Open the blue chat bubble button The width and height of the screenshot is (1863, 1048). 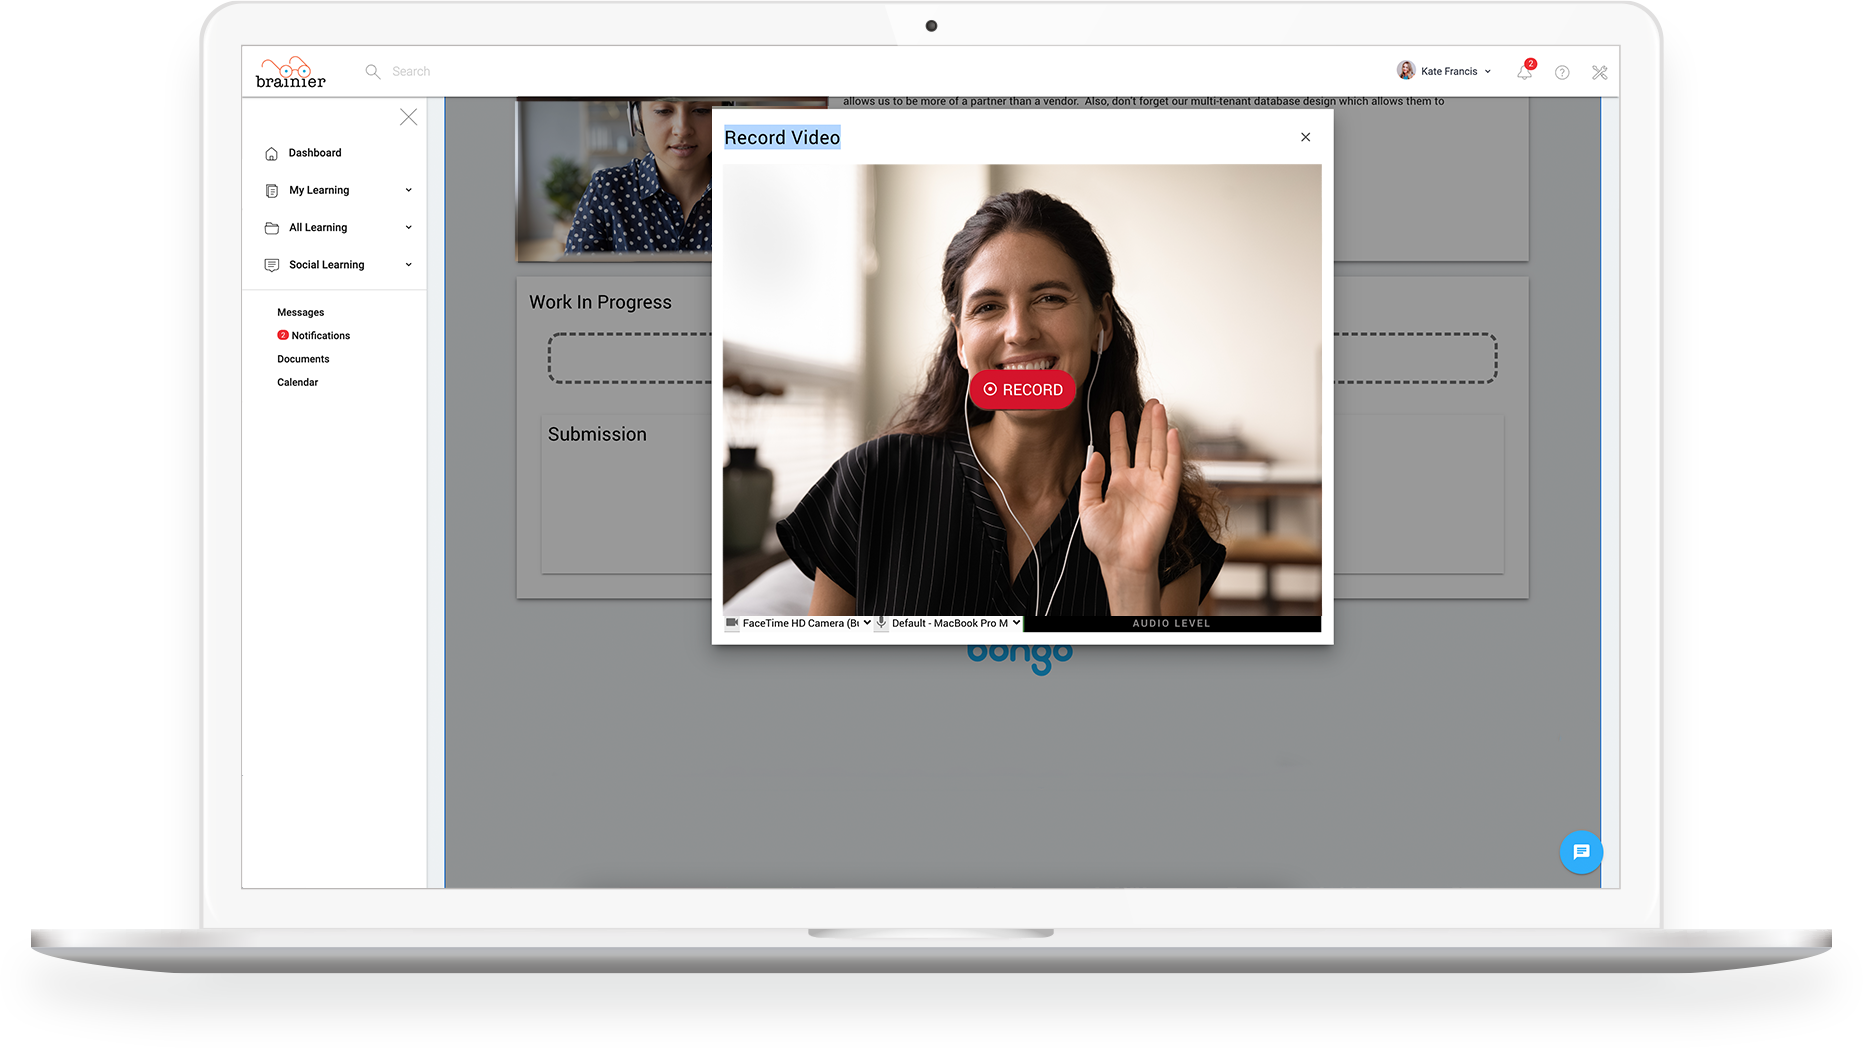[1581, 852]
